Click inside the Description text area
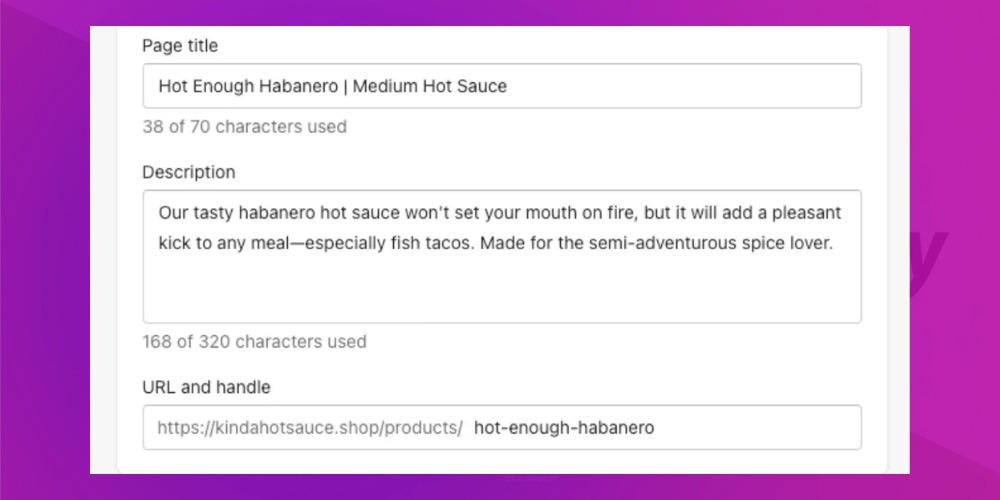 coord(500,256)
